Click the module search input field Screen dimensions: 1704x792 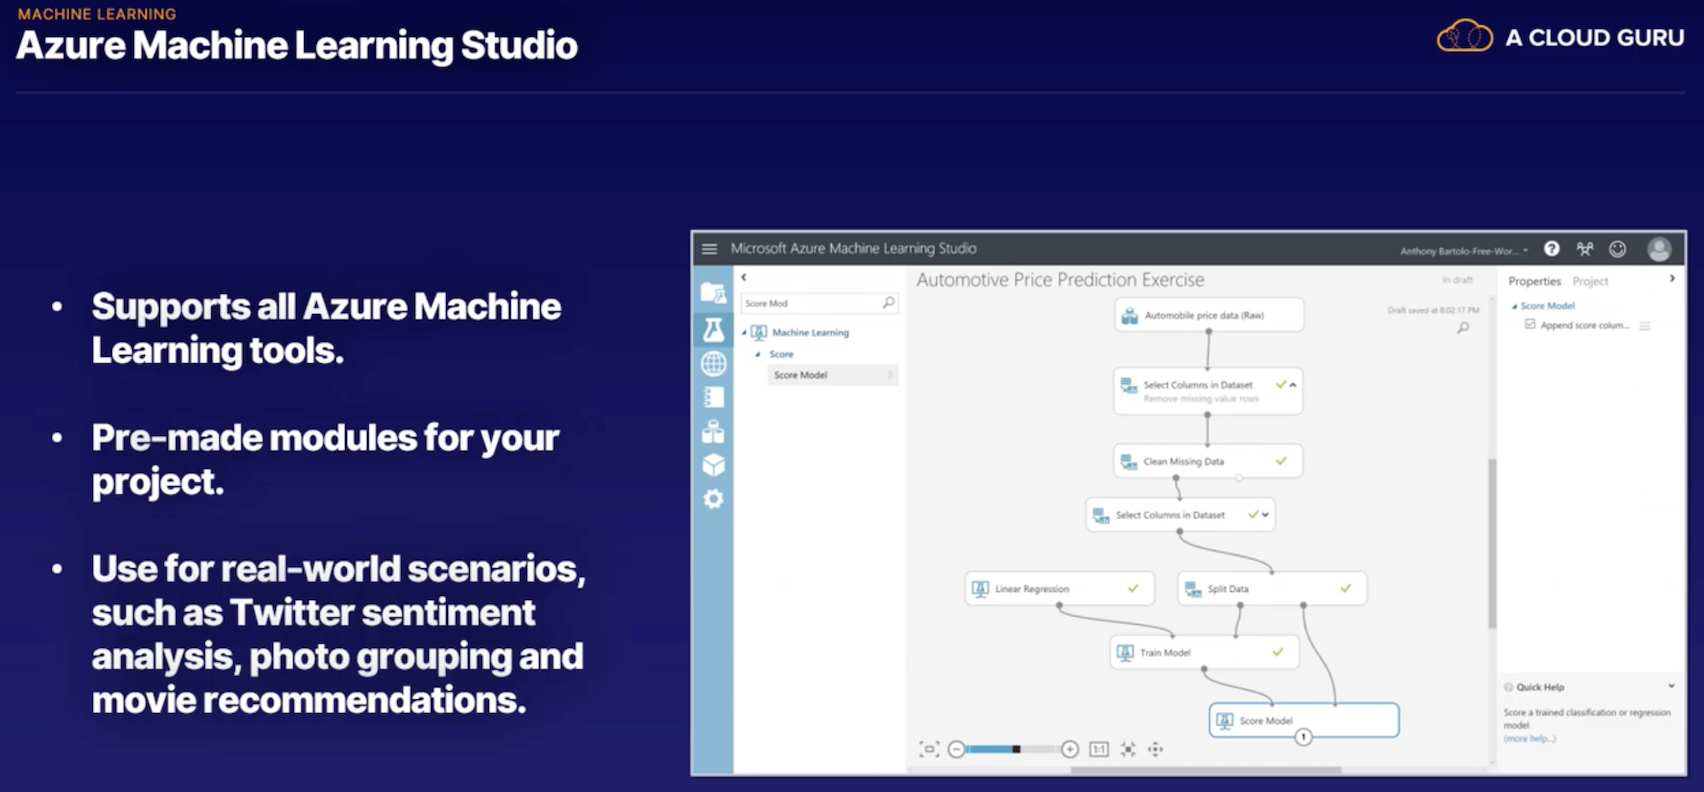(x=810, y=303)
